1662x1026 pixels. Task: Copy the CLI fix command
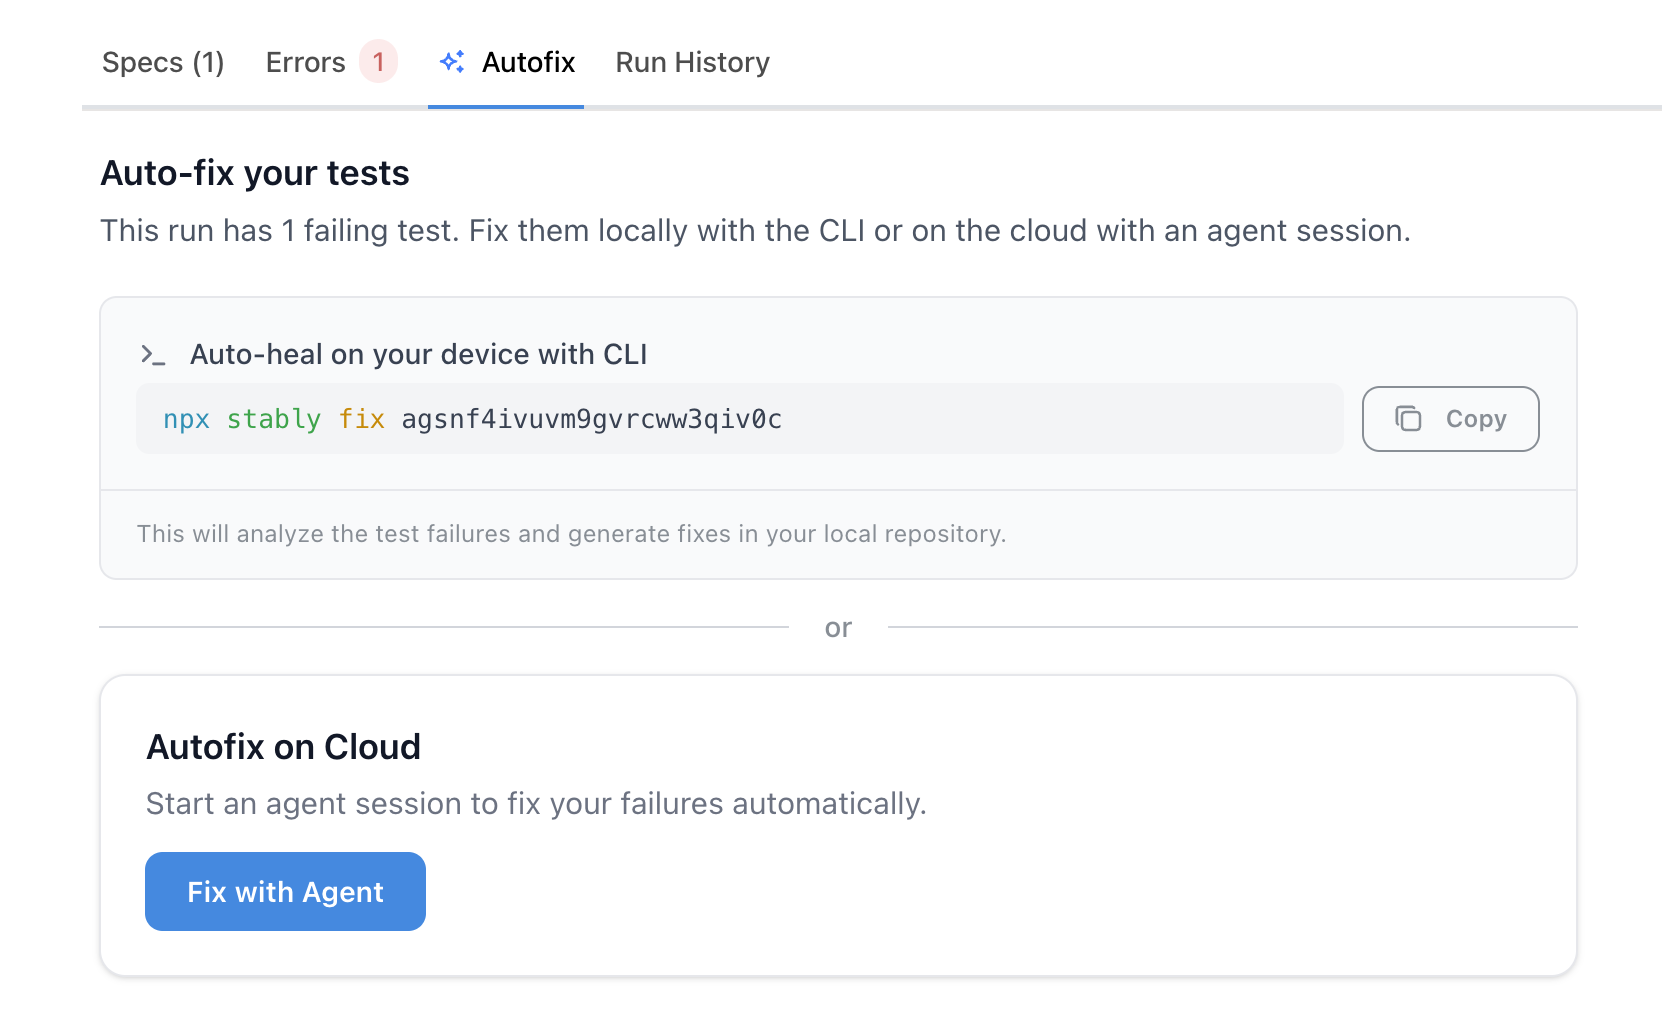[1449, 419]
